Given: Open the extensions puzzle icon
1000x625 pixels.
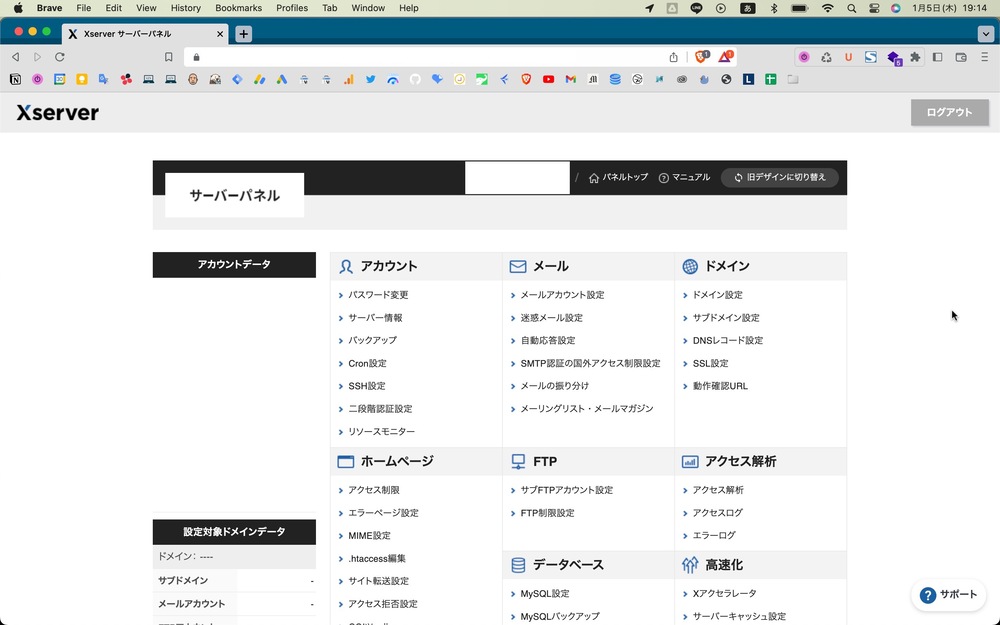Looking at the screenshot, I should 915,57.
